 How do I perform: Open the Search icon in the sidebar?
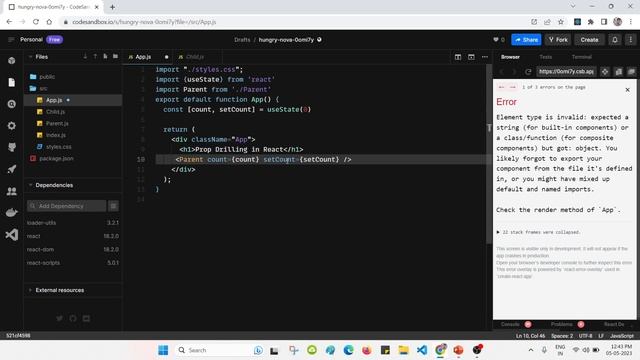pyautogui.click(x=11, y=104)
